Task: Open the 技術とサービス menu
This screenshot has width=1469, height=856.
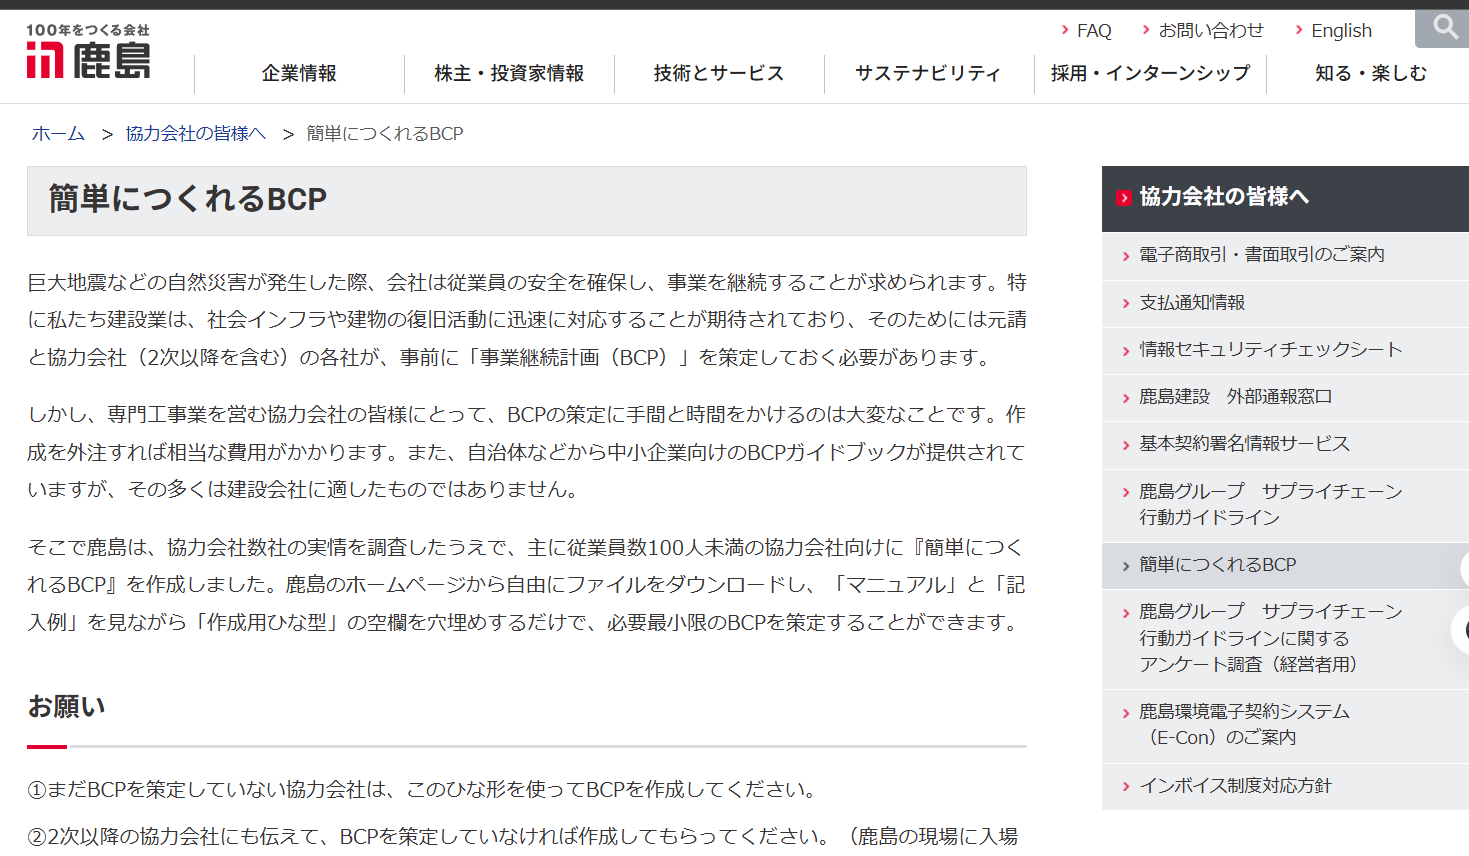Action: (x=719, y=73)
